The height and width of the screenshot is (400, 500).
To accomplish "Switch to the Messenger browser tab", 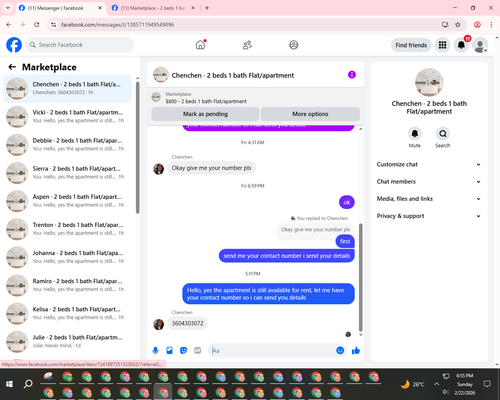I will pyautogui.click(x=61, y=8).
